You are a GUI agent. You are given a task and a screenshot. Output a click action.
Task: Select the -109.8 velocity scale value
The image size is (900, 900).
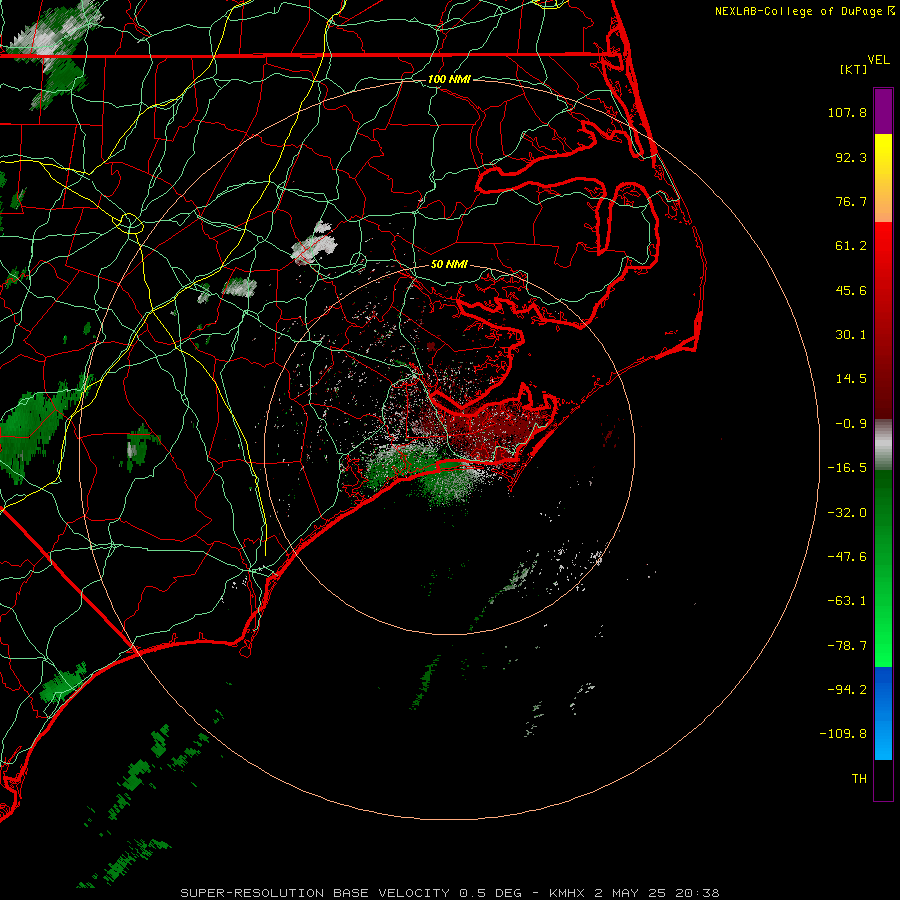click(844, 734)
